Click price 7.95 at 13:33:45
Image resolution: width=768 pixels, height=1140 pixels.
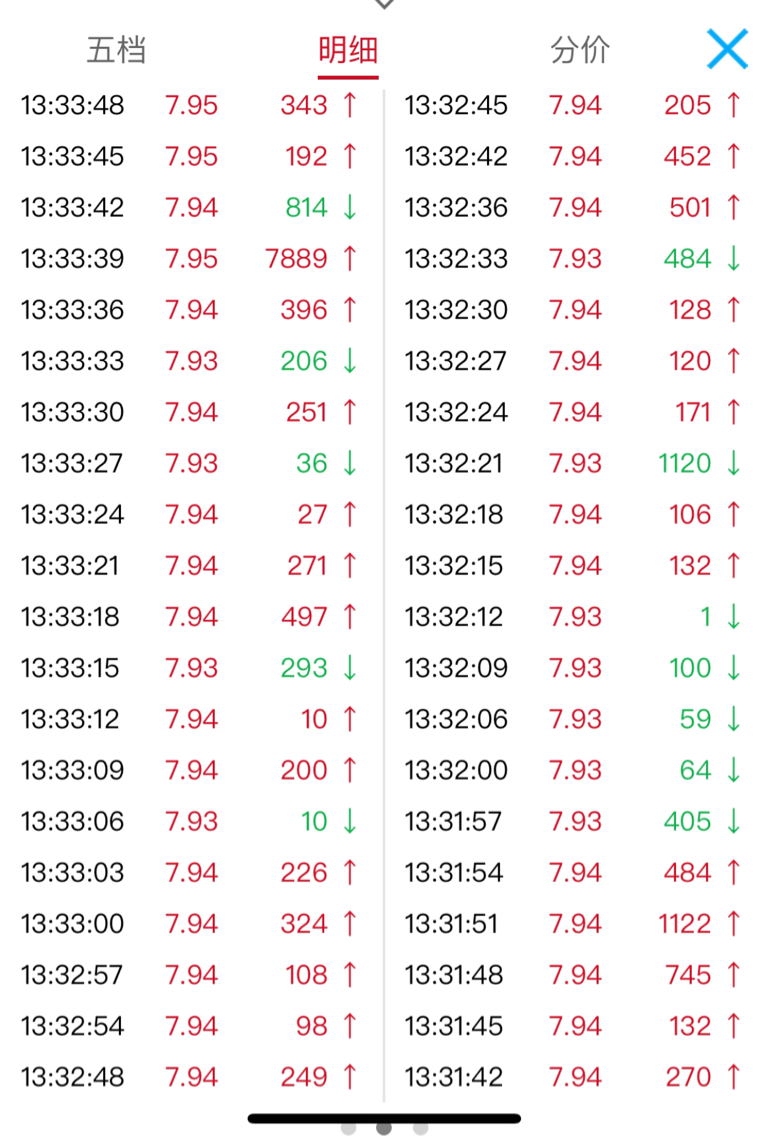(x=191, y=156)
